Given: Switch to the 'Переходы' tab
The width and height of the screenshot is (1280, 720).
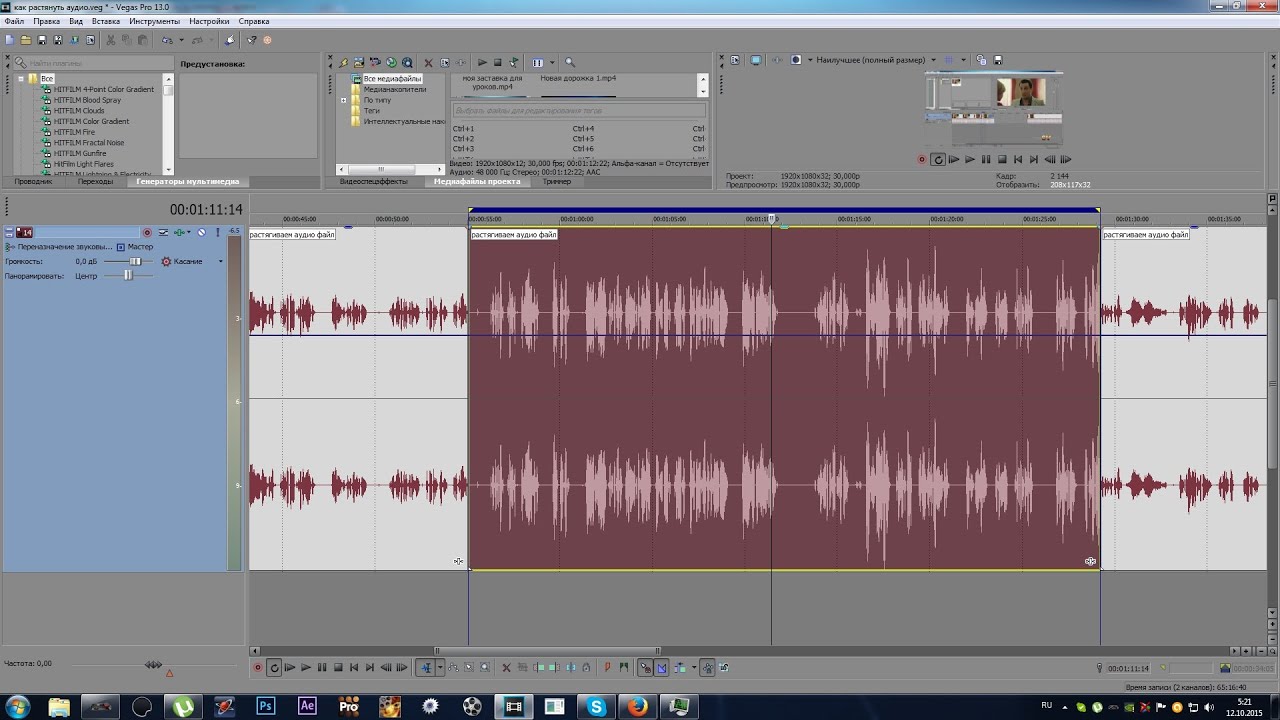Looking at the screenshot, I should (96, 182).
